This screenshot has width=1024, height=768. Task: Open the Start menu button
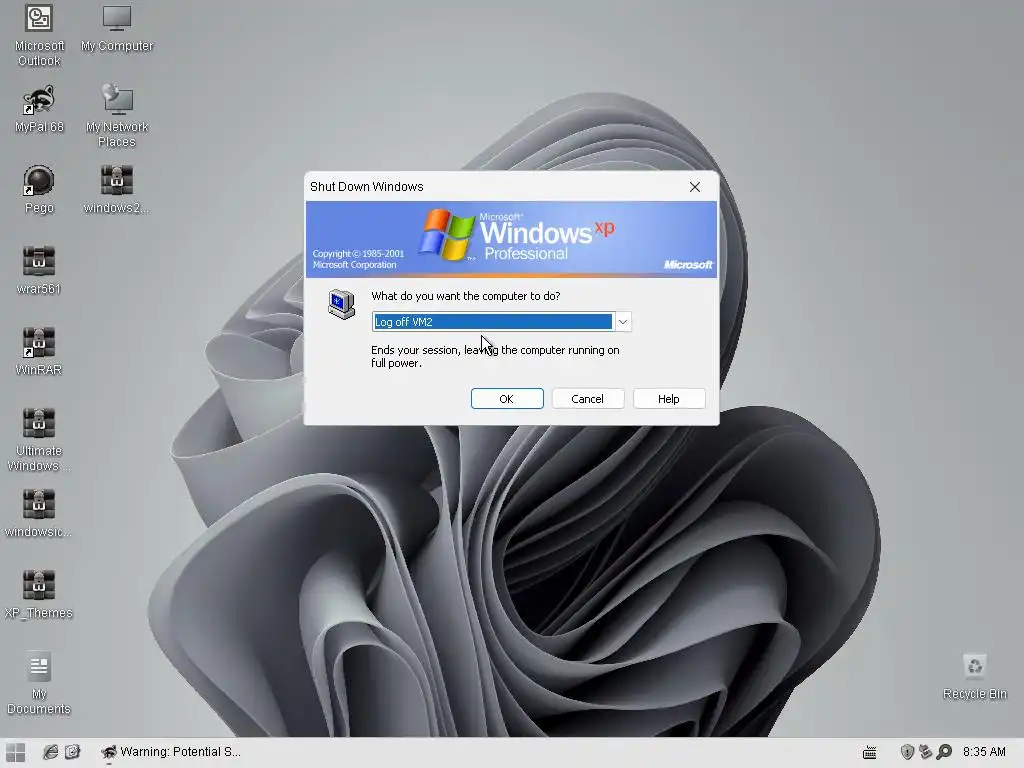click(x=16, y=752)
